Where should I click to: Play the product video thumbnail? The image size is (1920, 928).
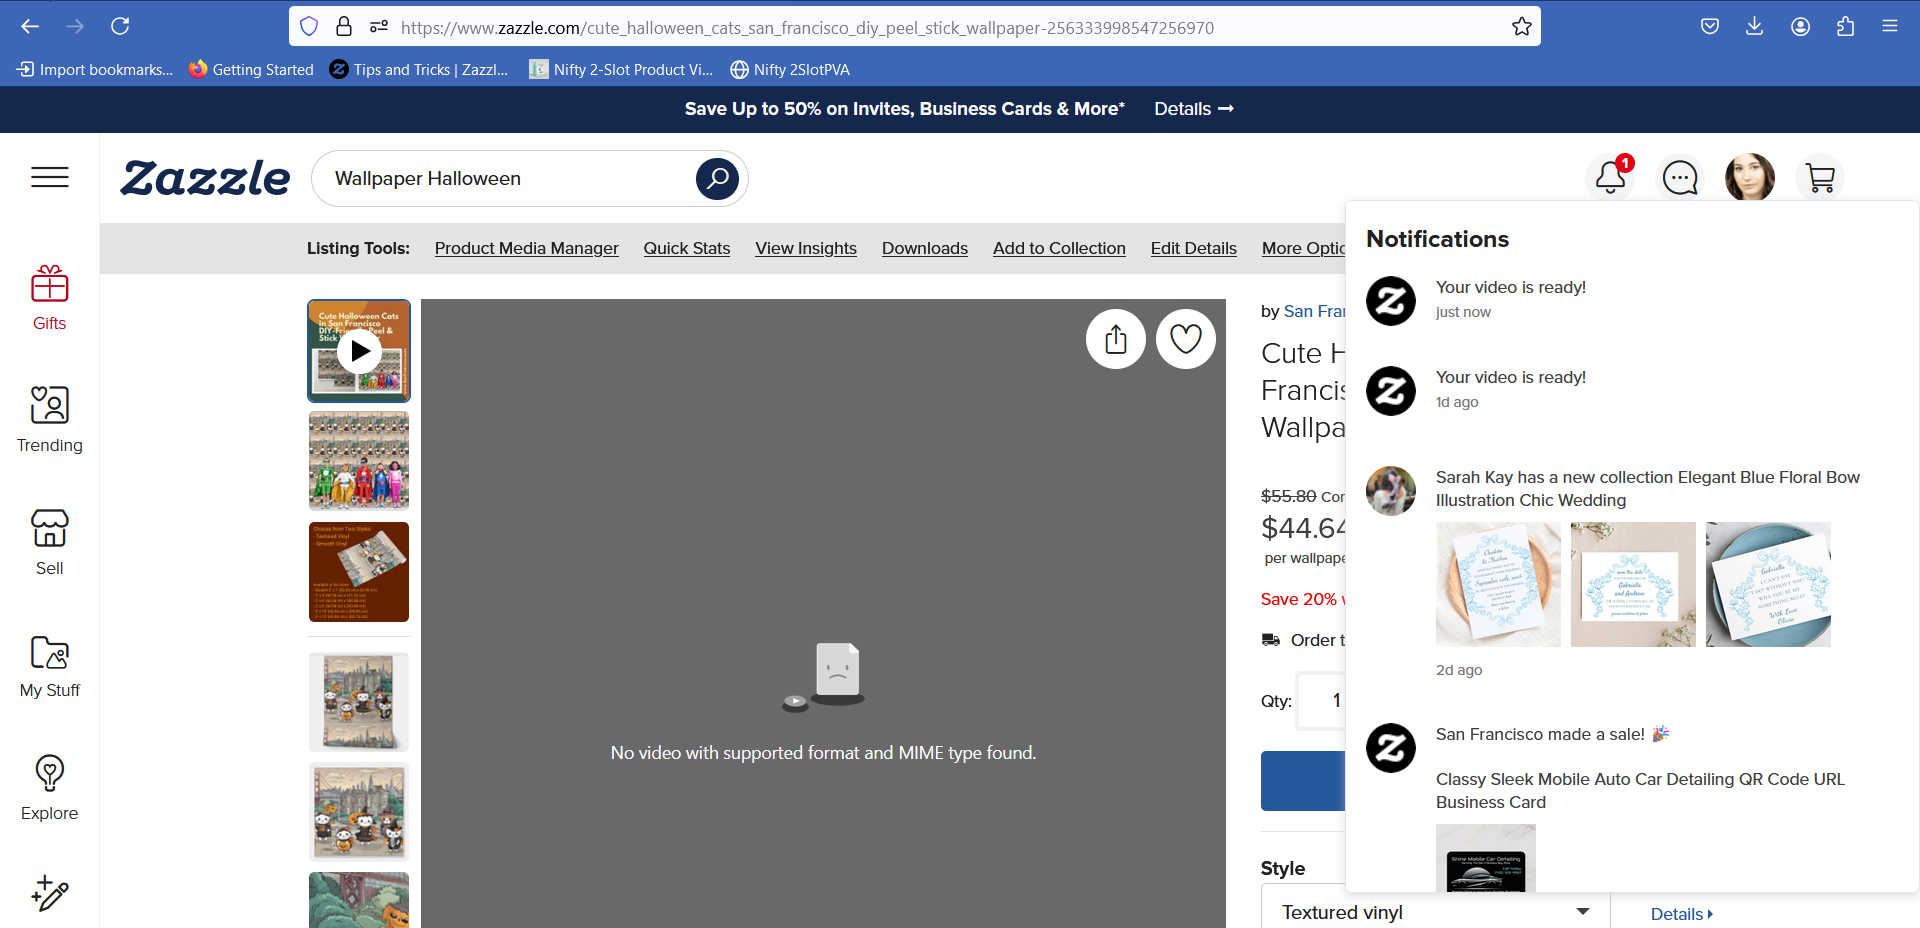[x=359, y=351]
